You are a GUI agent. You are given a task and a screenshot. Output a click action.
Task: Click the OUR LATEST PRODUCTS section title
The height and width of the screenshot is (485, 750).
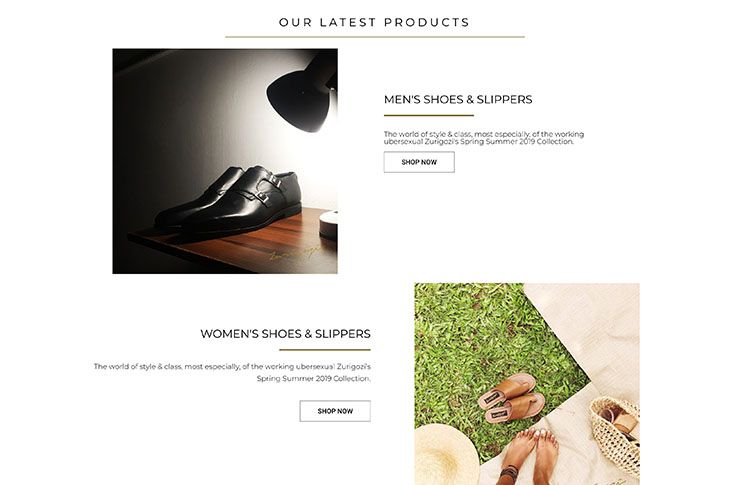pyautogui.click(x=375, y=22)
